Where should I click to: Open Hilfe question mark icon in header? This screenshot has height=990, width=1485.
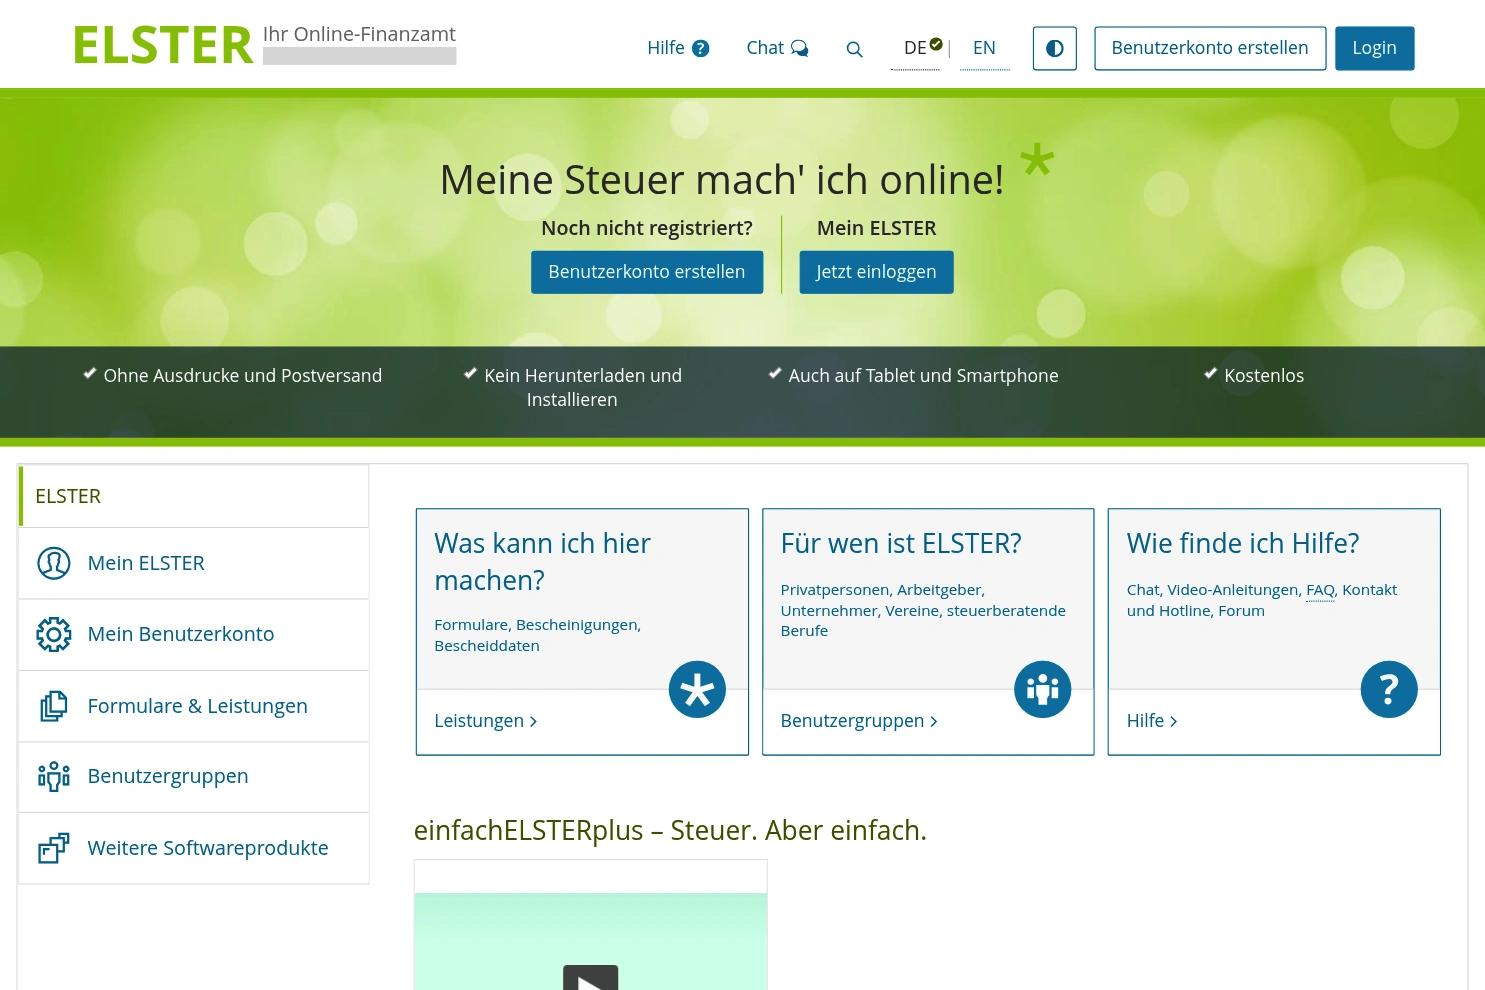click(x=701, y=48)
